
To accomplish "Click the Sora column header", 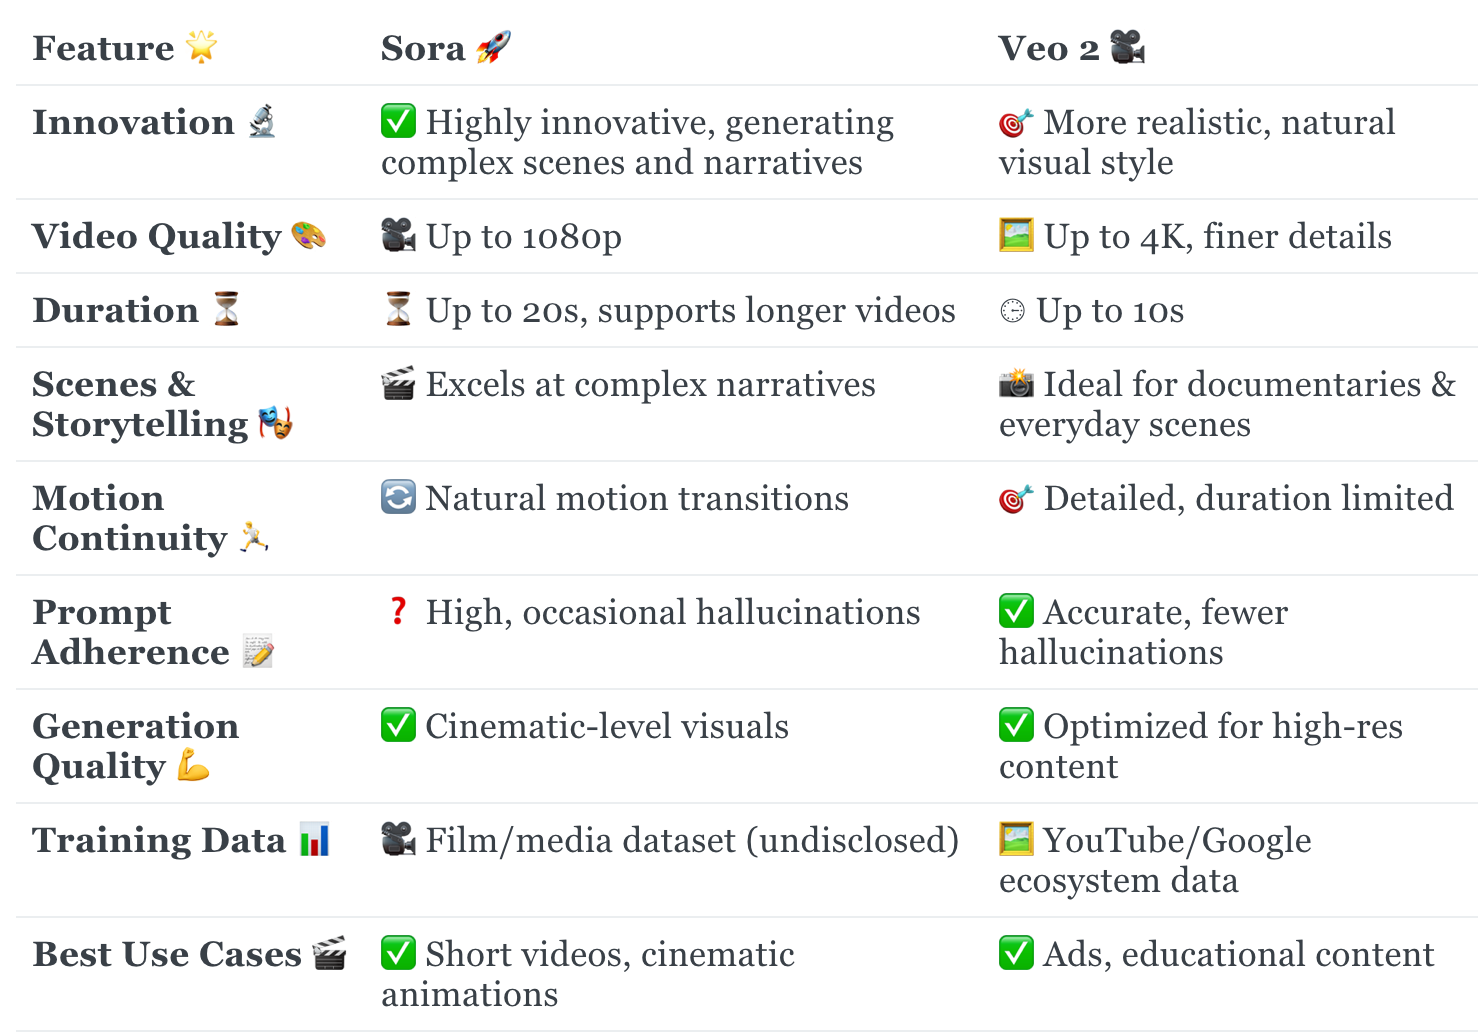I will [446, 48].
